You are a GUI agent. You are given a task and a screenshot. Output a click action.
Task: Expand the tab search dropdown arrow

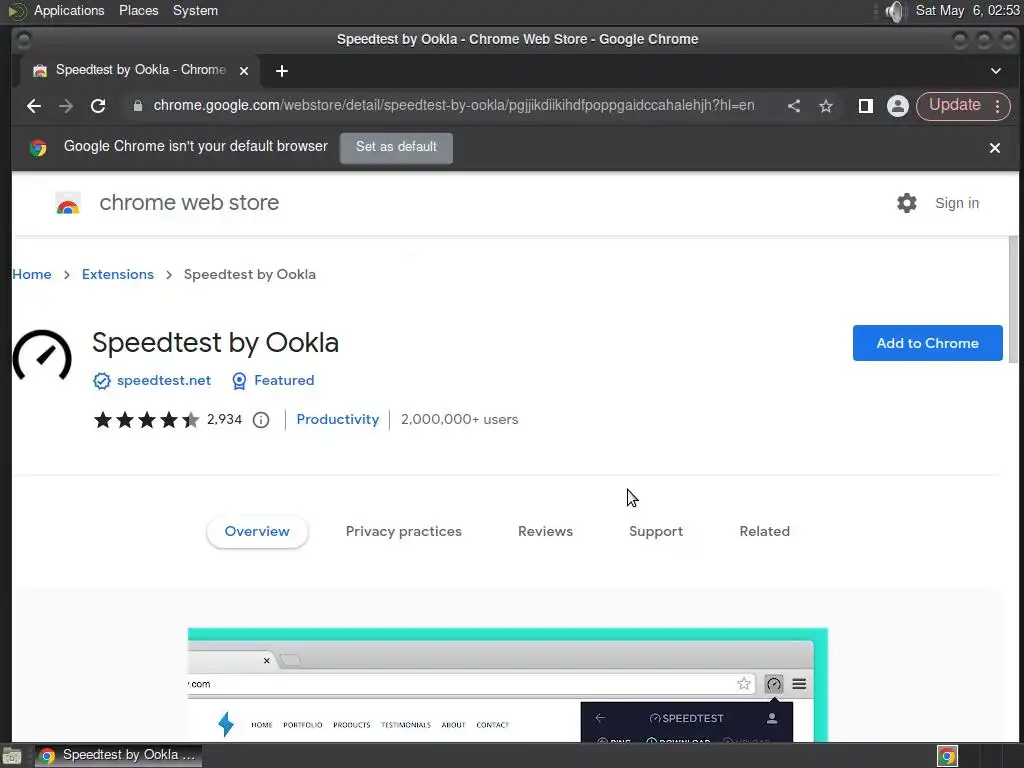point(996,71)
